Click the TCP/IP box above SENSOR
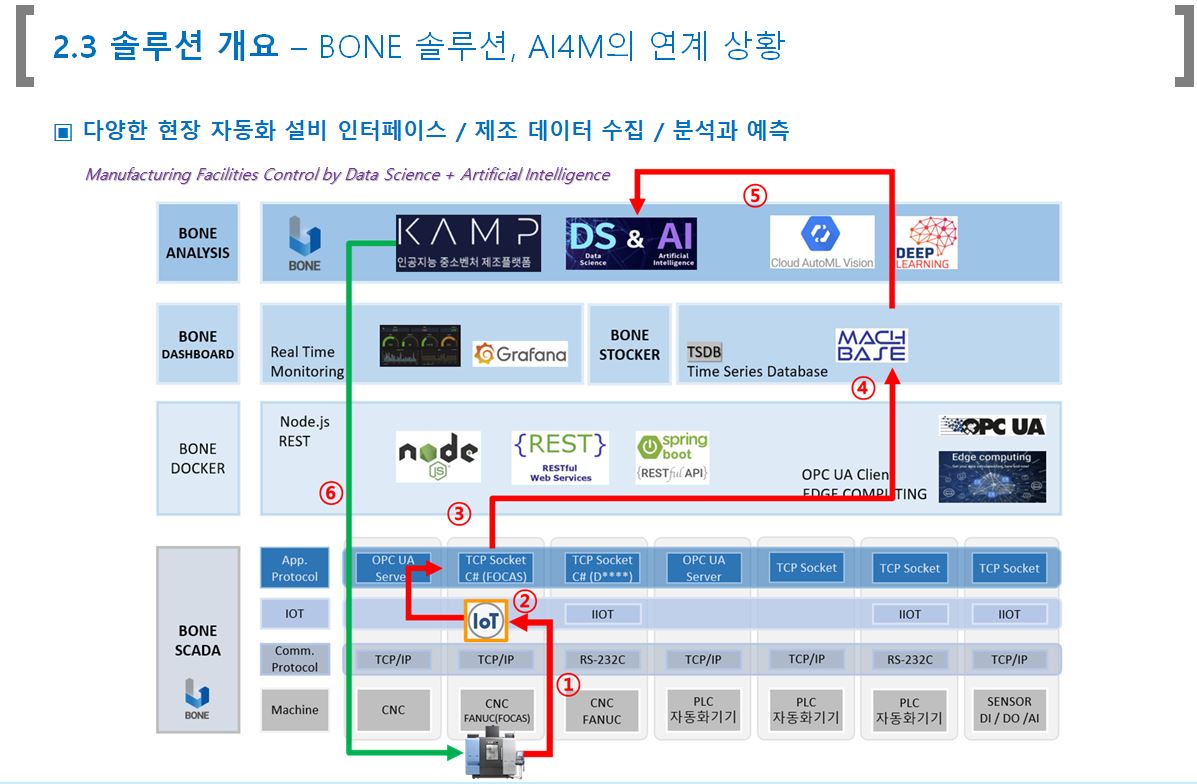Image resolution: width=1197 pixels, height=784 pixels. pyautogui.click(x=1009, y=660)
